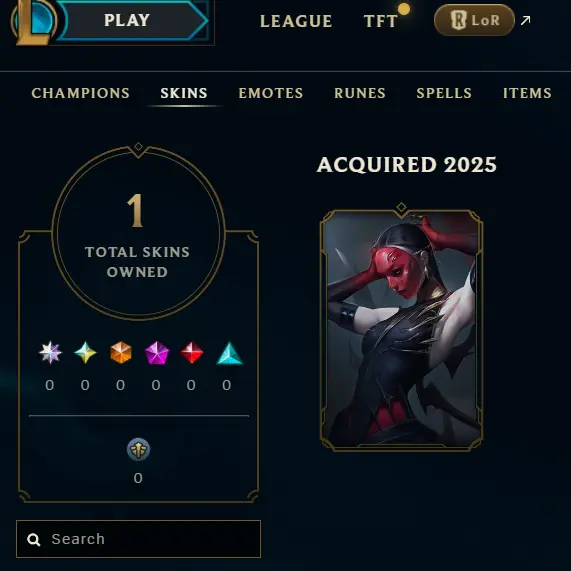Select the orange Legendary skin tier gem
The height and width of the screenshot is (571, 571).
point(121,353)
